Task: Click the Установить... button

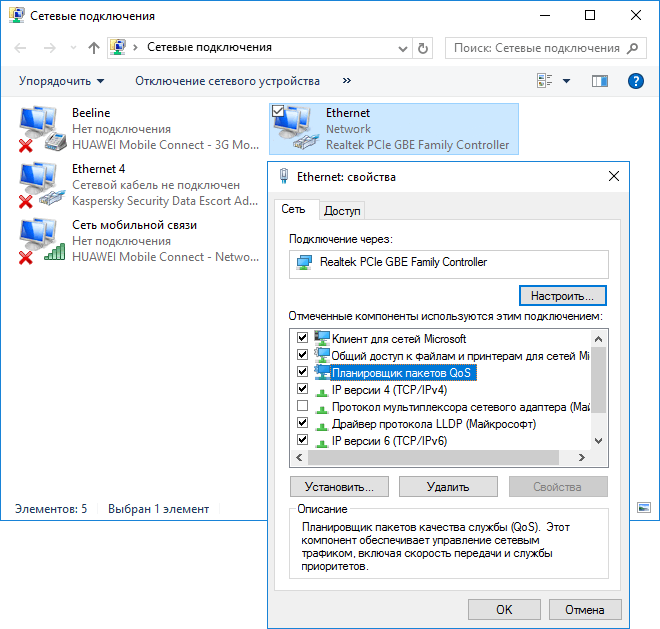Action: click(339, 487)
